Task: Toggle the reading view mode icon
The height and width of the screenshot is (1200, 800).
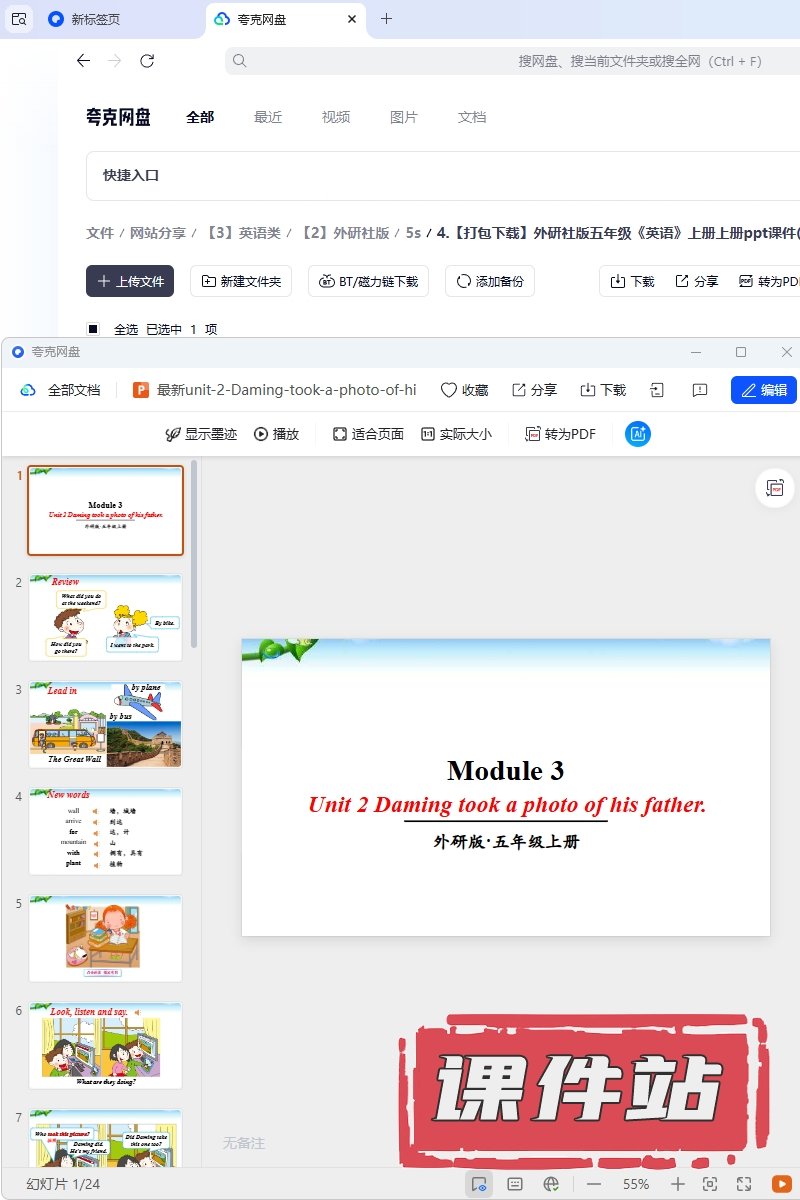Action: tap(479, 1184)
